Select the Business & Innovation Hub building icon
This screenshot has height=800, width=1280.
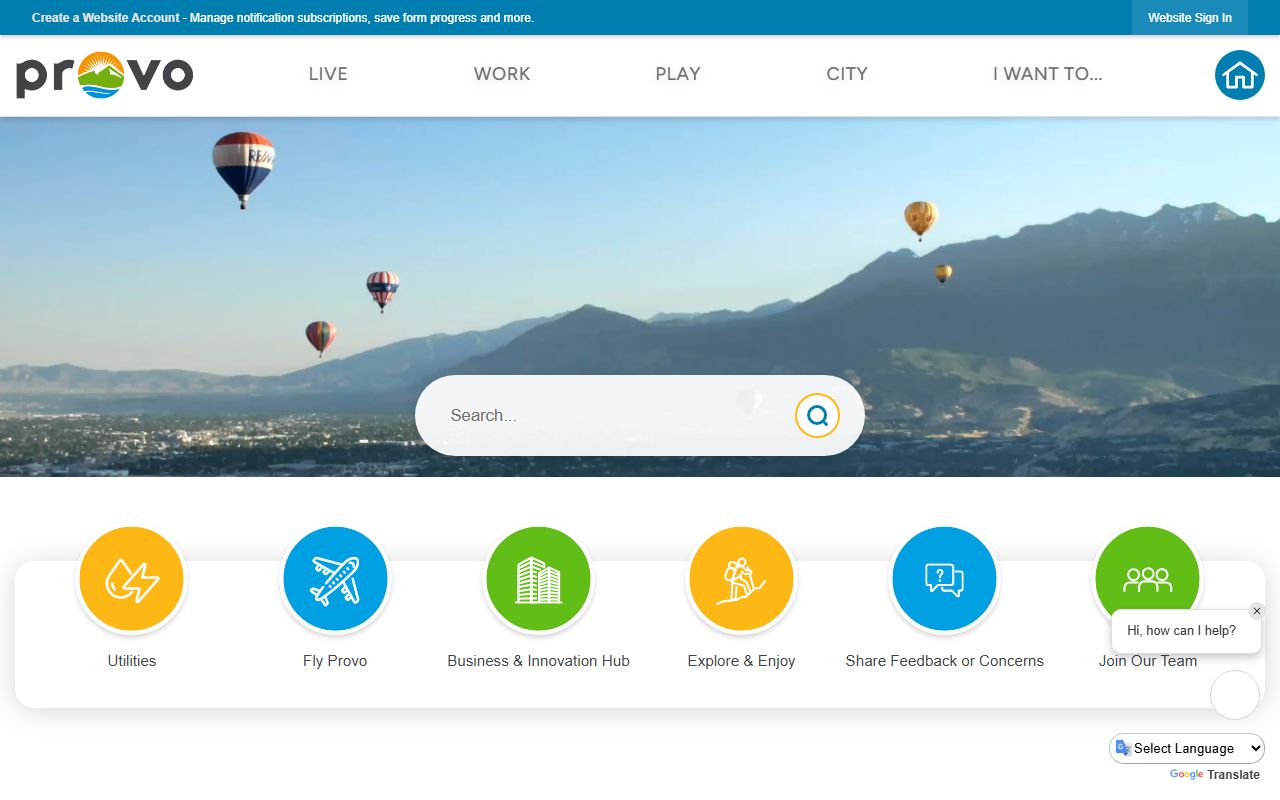tap(538, 580)
